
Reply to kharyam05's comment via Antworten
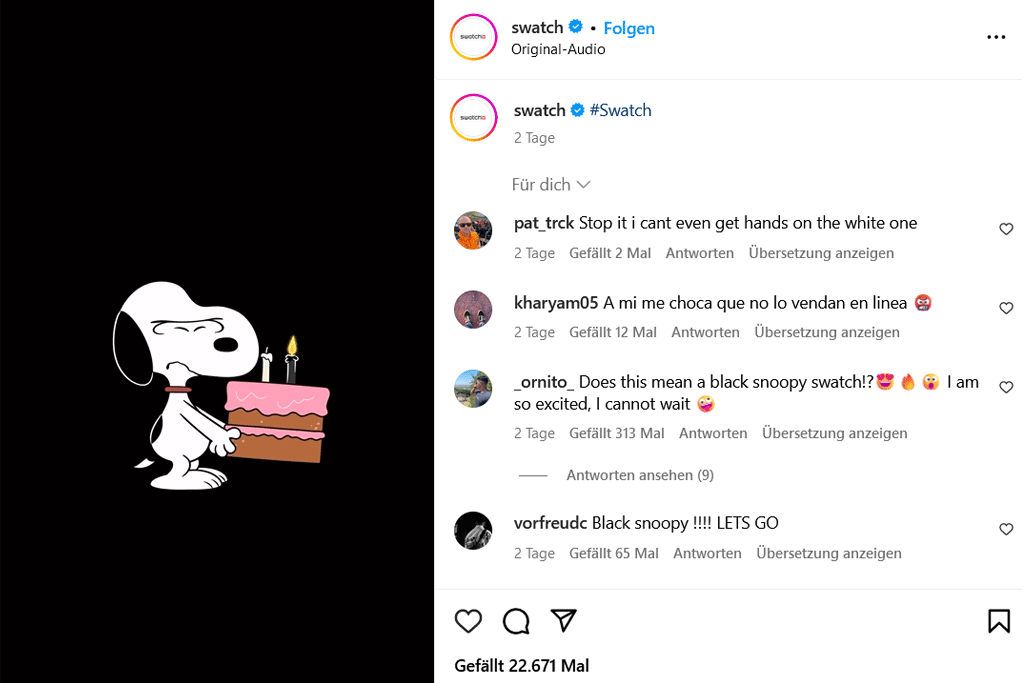click(705, 332)
